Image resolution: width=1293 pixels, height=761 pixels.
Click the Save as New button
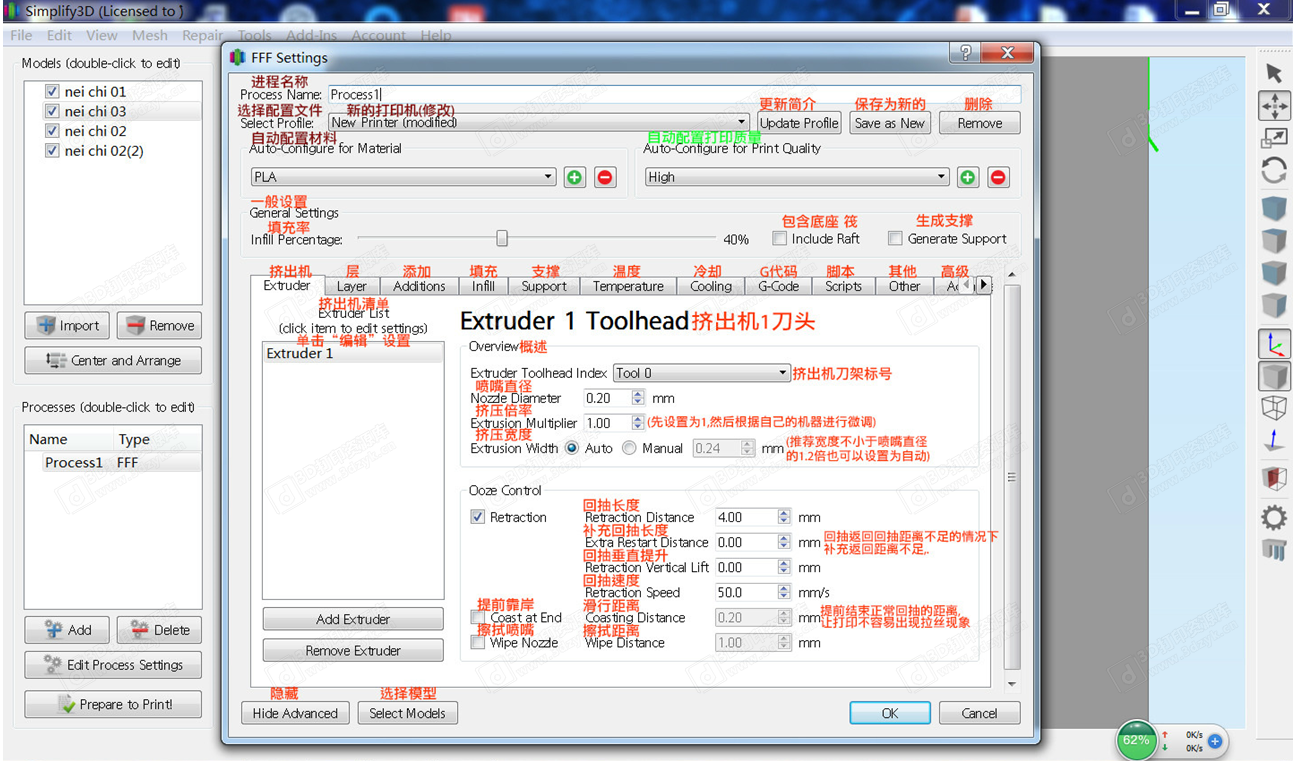[889, 123]
